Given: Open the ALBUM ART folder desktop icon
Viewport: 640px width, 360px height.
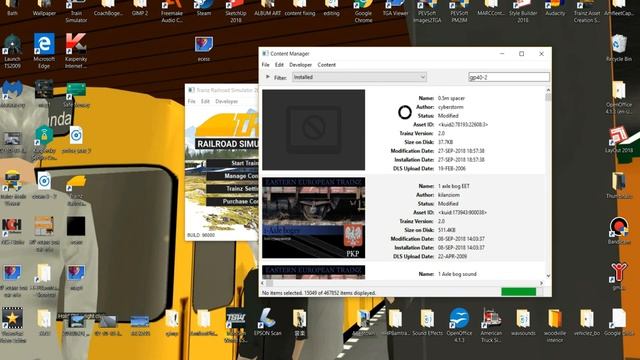Looking at the screenshot, I should 267,8.
